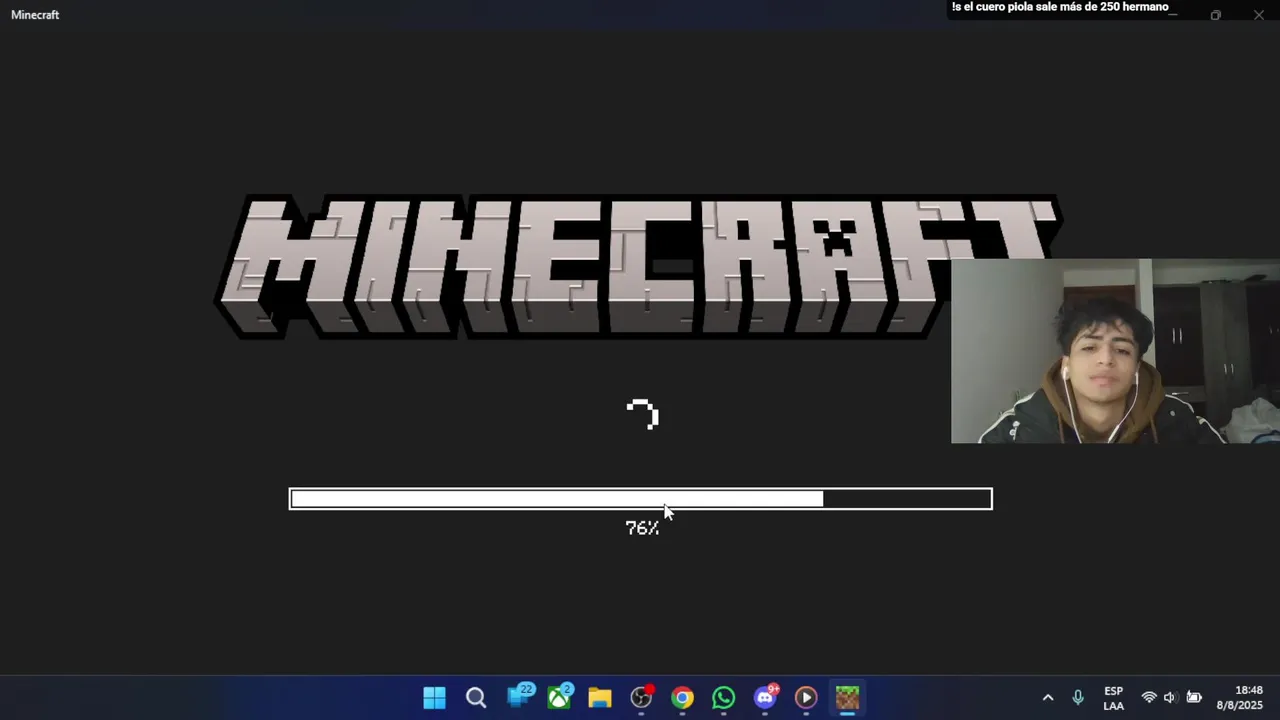Restore down the Minecraft window
This screenshot has height=720, width=1280.
click(x=1216, y=15)
